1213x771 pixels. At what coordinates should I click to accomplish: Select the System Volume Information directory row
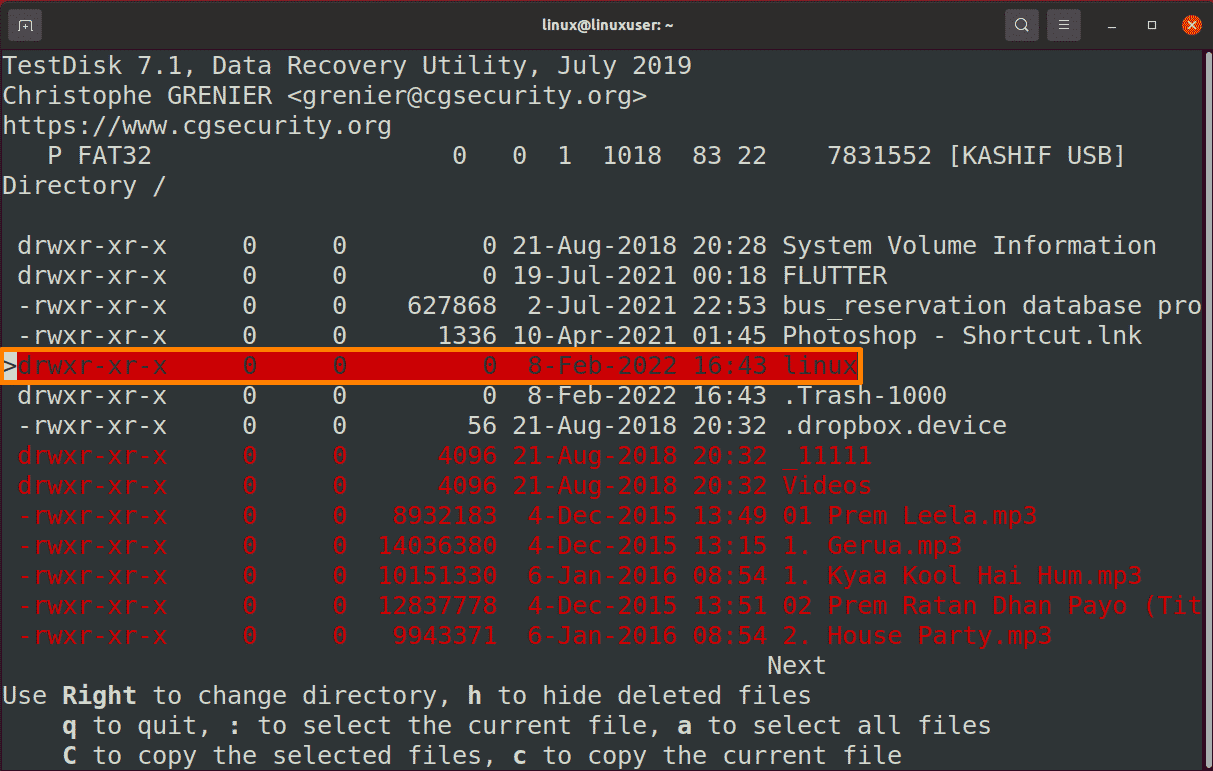click(x=587, y=246)
